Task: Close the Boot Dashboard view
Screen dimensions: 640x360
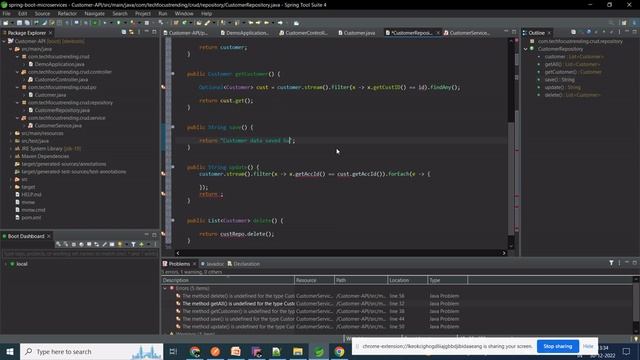Action: pyautogui.click(x=49, y=236)
